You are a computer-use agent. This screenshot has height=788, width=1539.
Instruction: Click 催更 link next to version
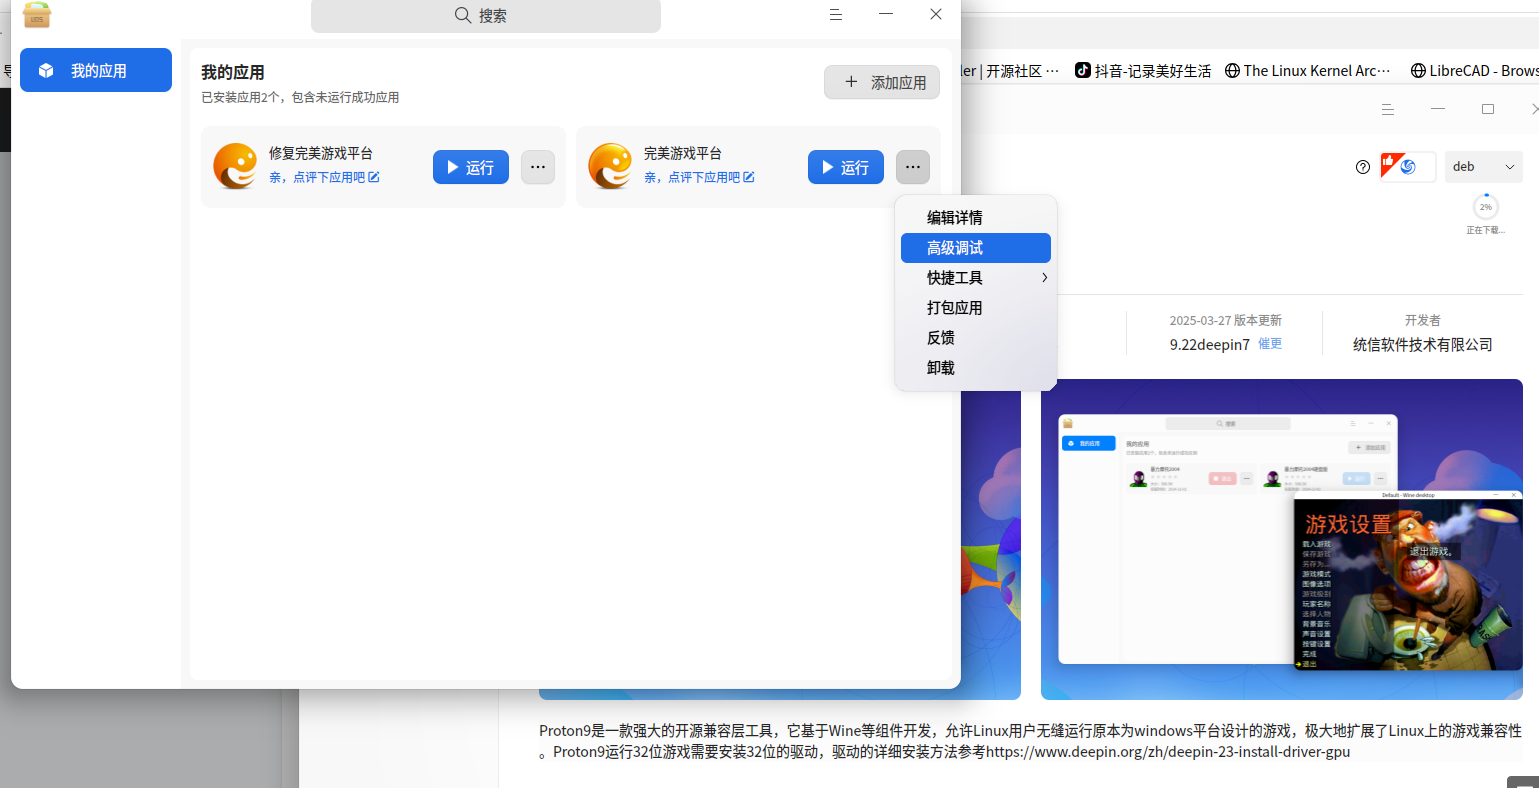(x=1270, y=343)
